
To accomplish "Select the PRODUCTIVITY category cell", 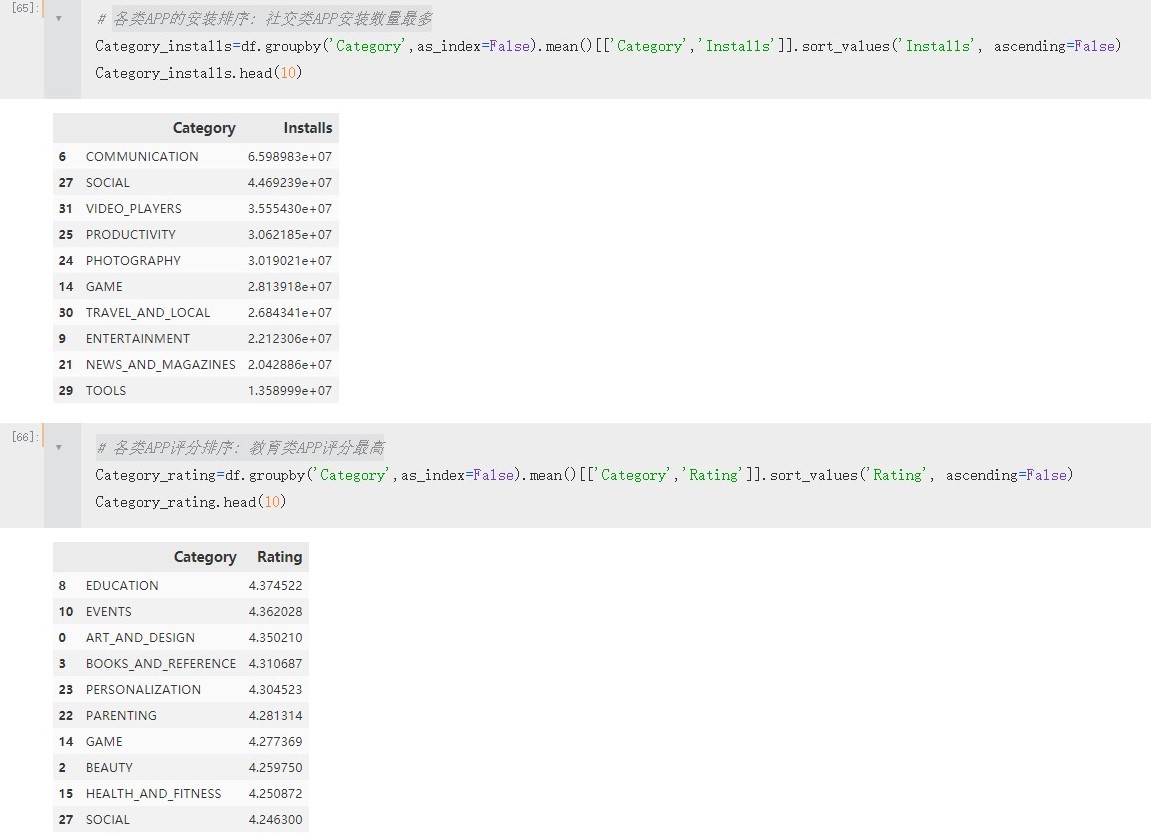I will coord(131,234).
